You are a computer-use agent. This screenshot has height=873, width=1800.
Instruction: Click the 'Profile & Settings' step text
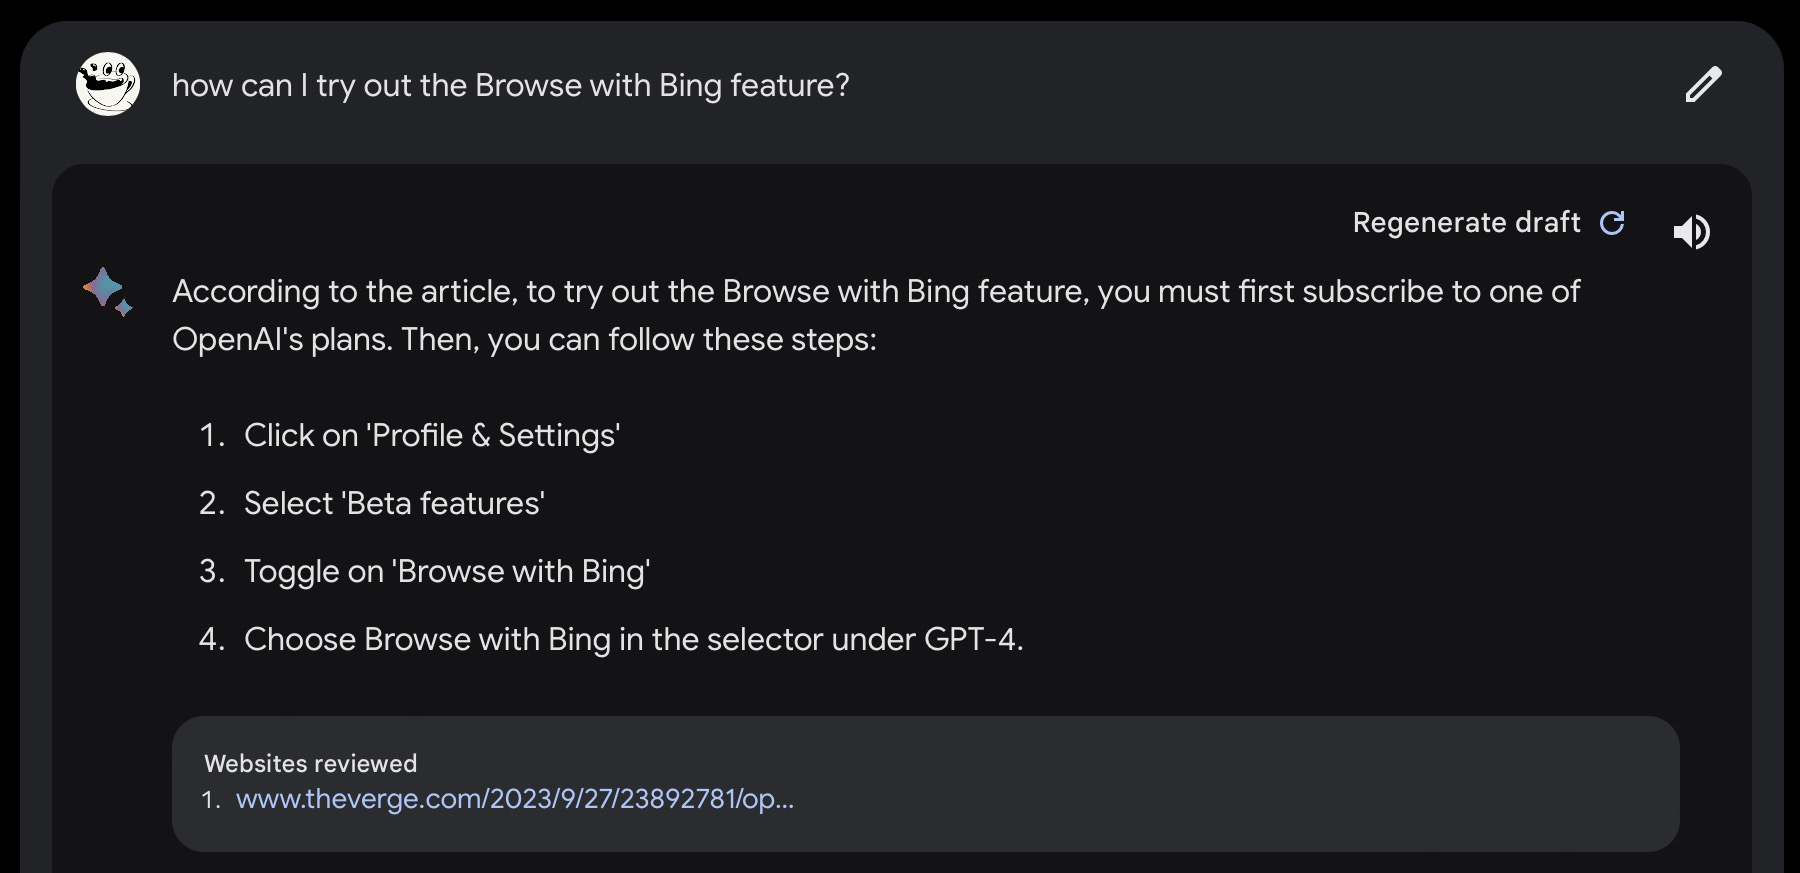[x=432, y=435]
